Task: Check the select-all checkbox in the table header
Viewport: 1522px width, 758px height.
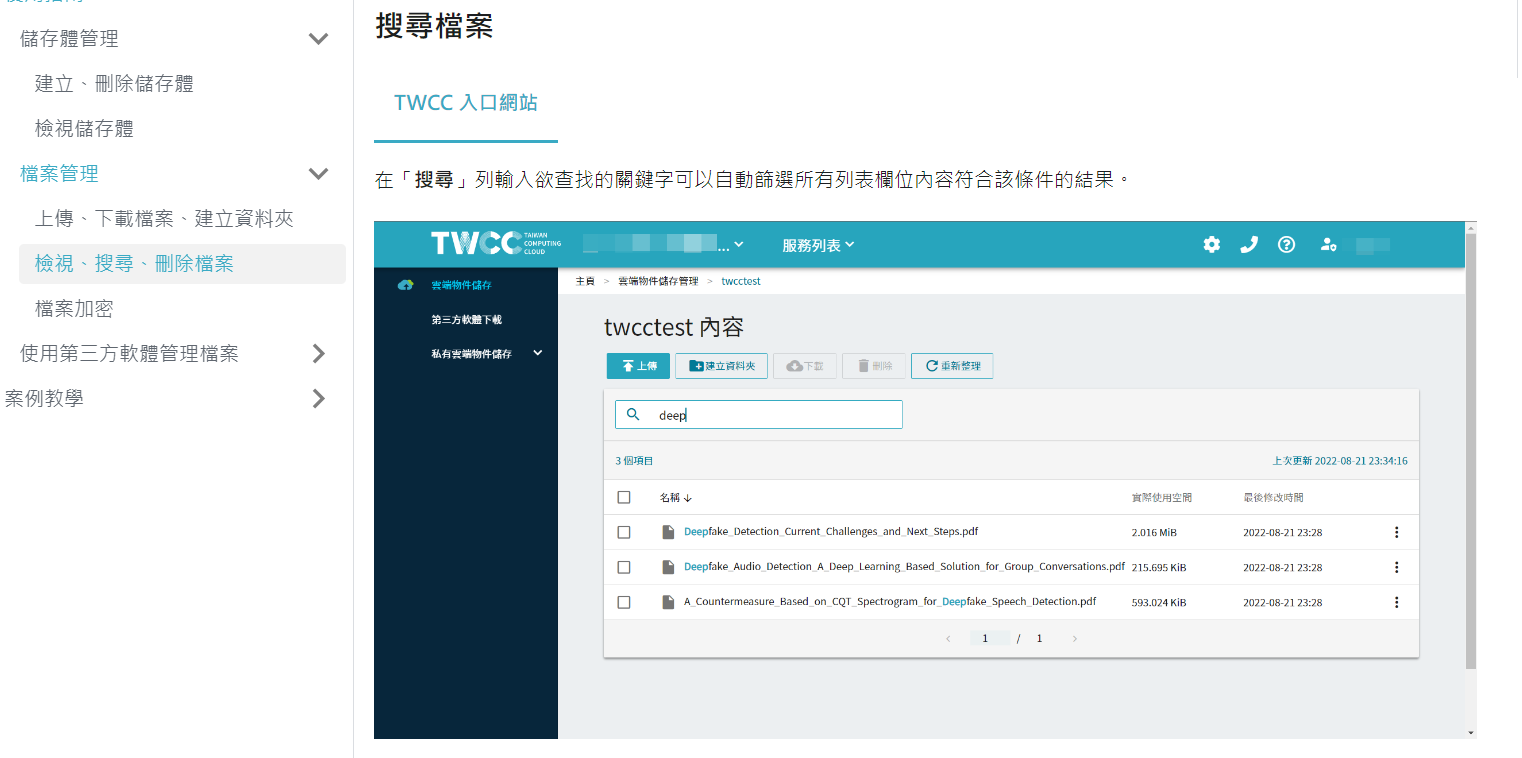Action: point(624,497)
